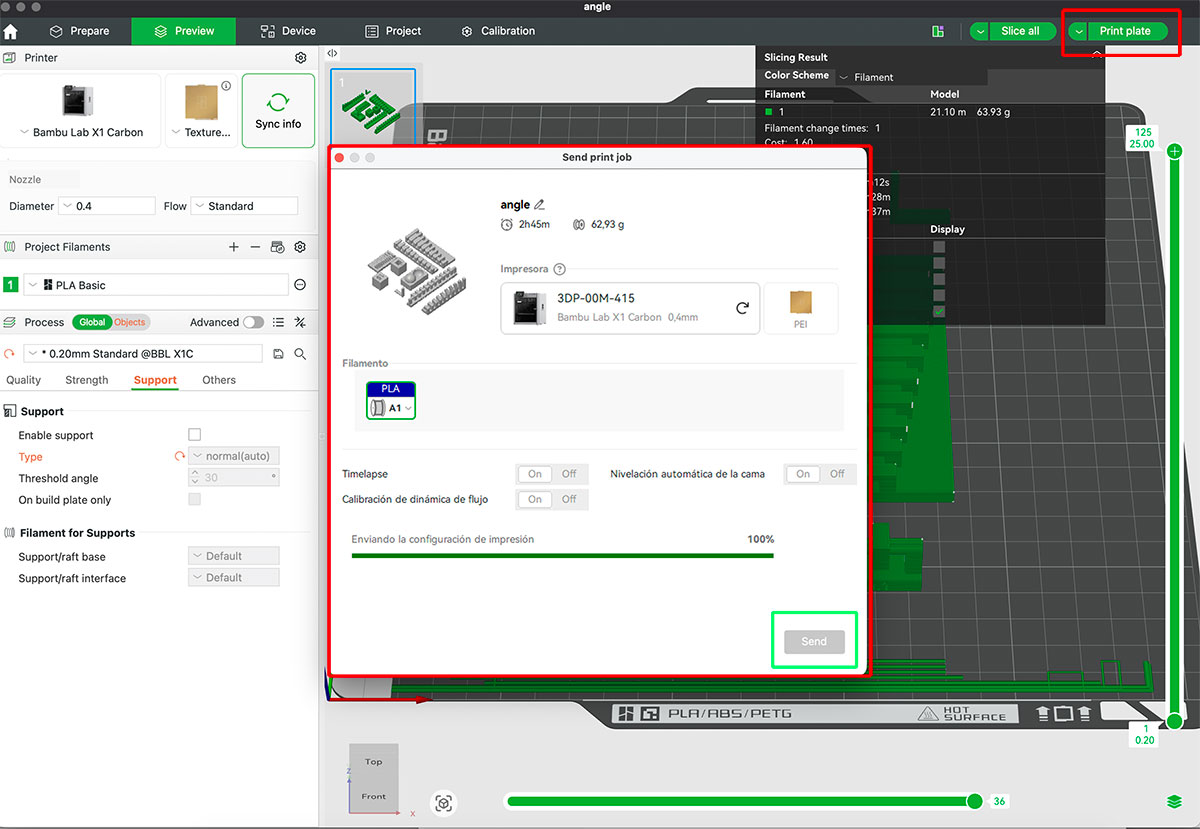Screen dimensions: 1200x829
Task: Open Color Scheme Filament dropdown
Action: 911,77
